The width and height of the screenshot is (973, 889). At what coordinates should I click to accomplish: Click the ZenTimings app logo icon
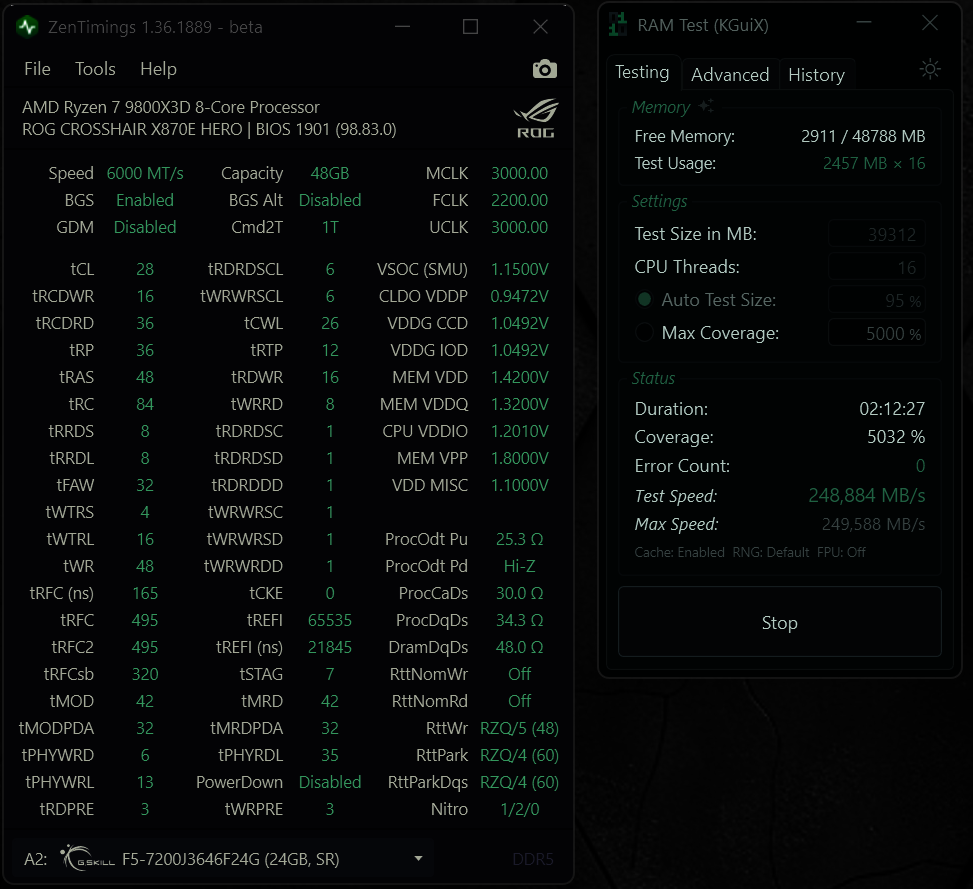[27, 27]
